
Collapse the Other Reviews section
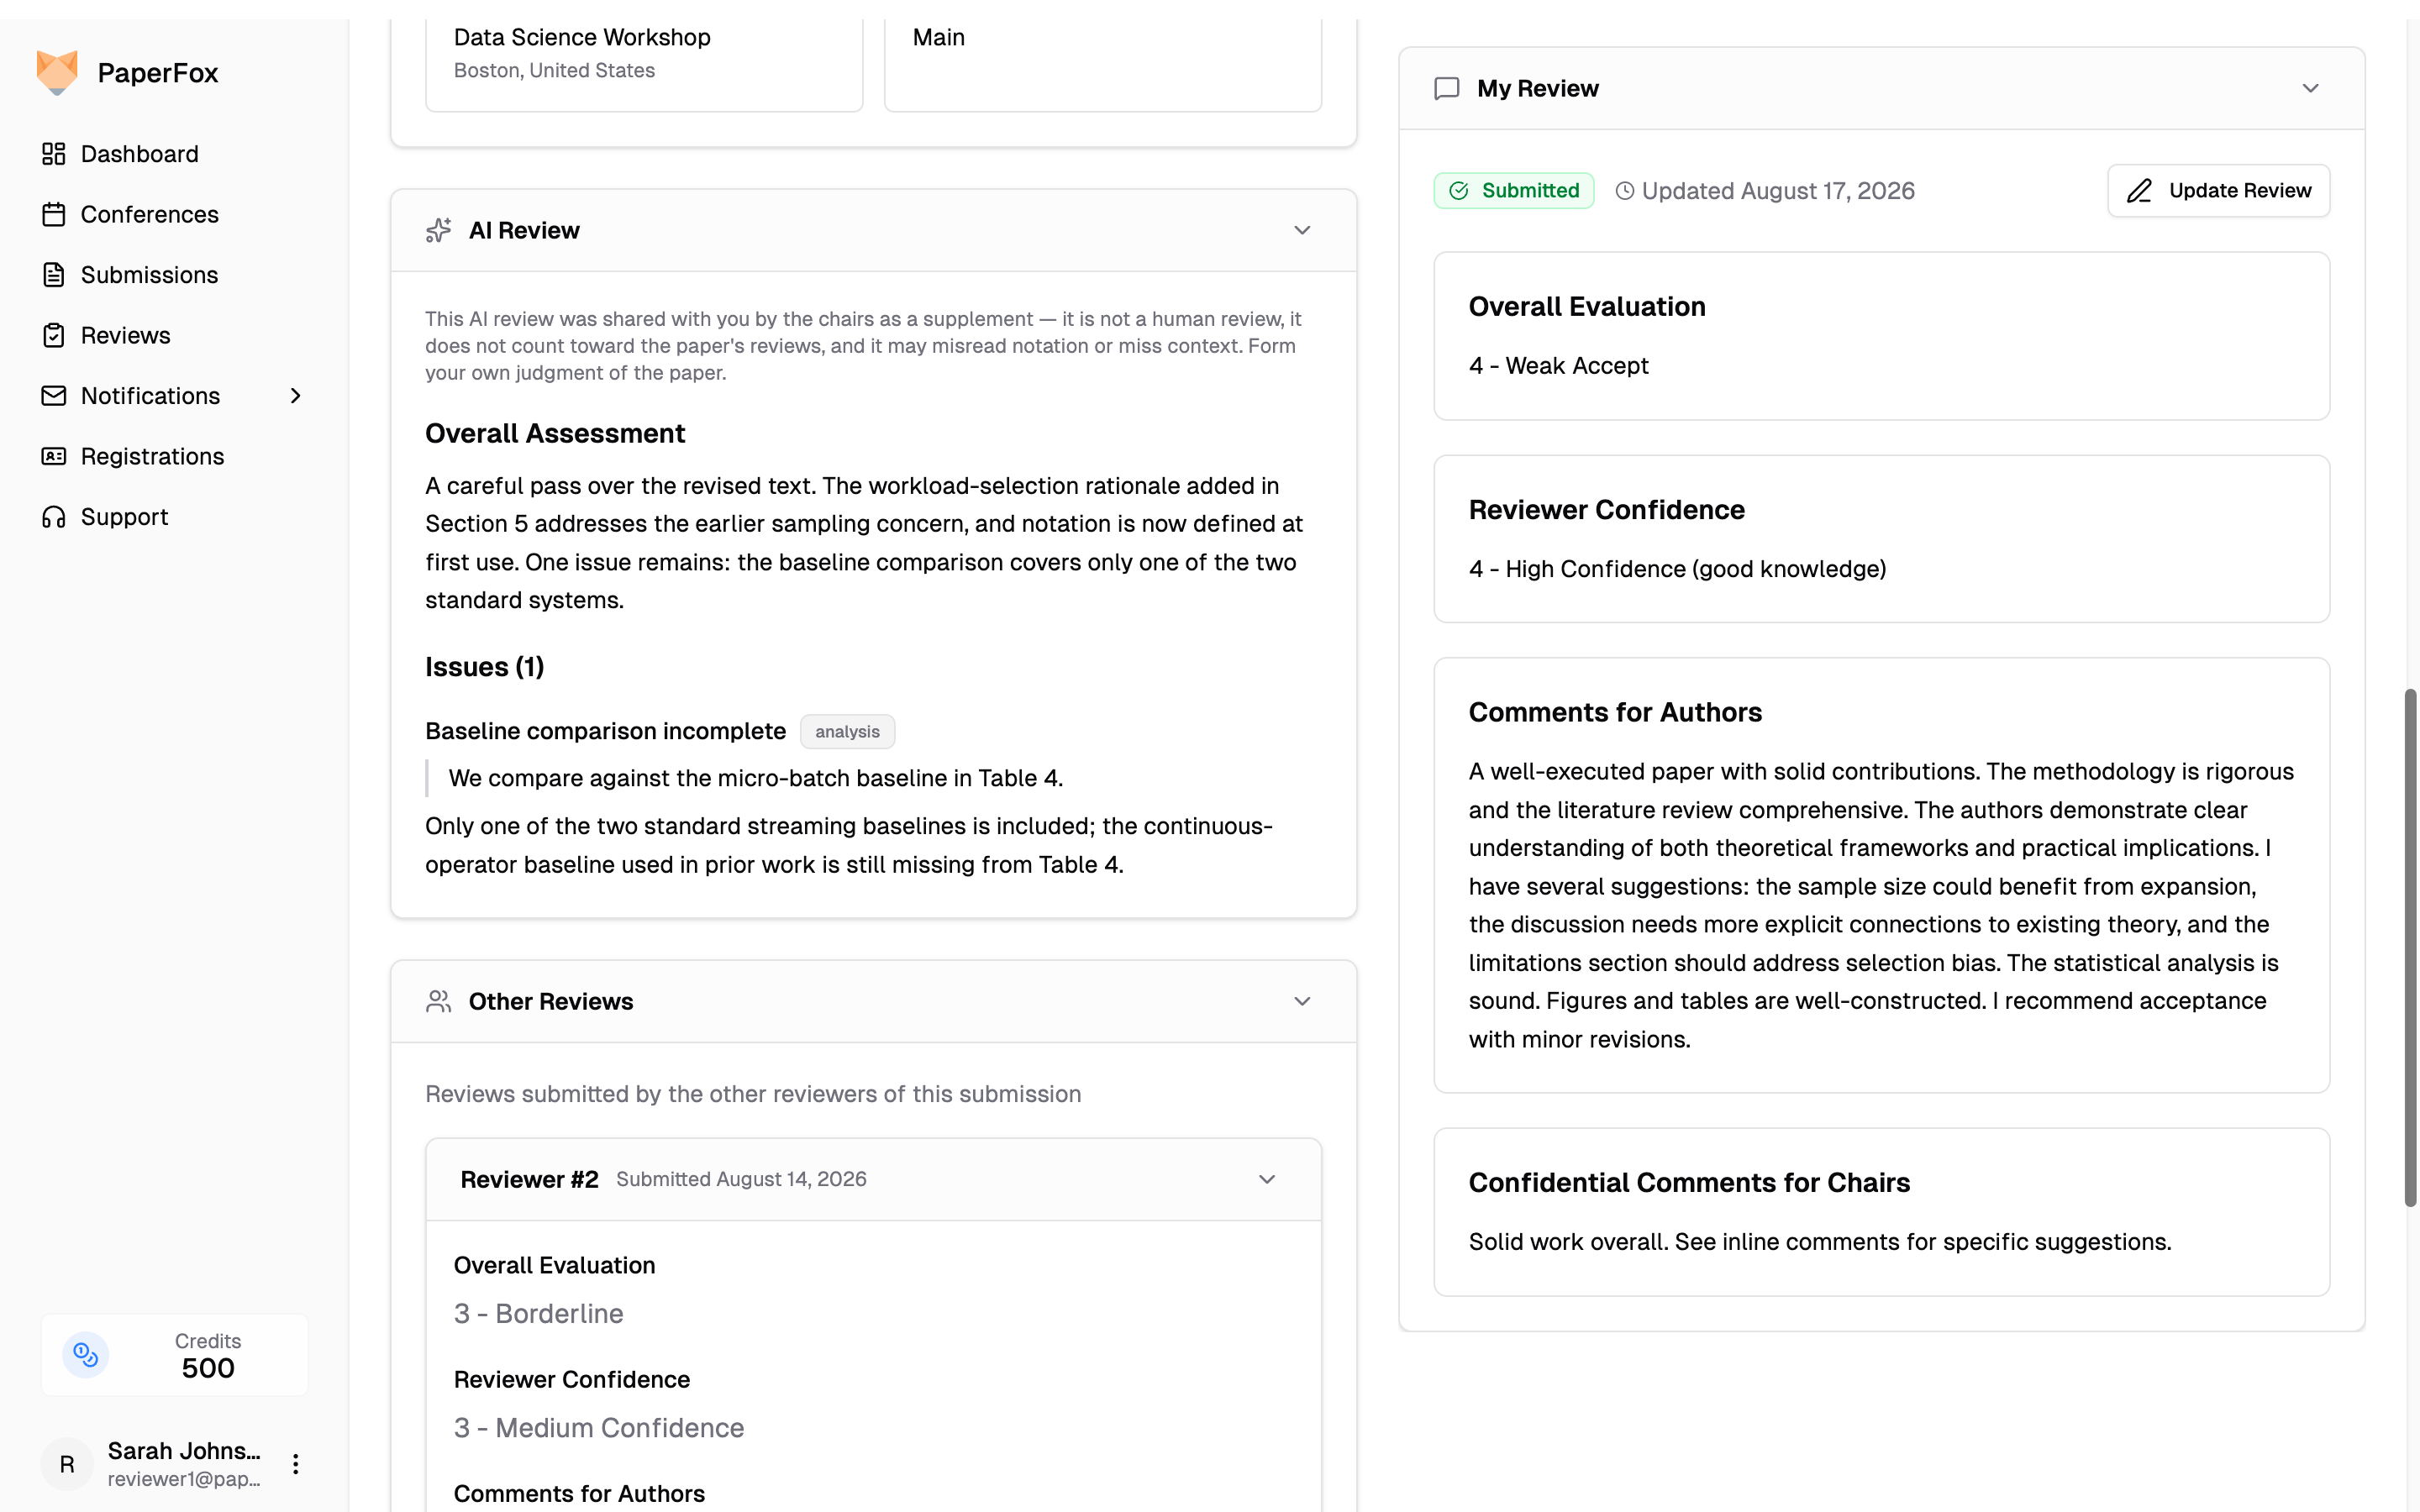pyautogui.click(x=1302, y=1001)
